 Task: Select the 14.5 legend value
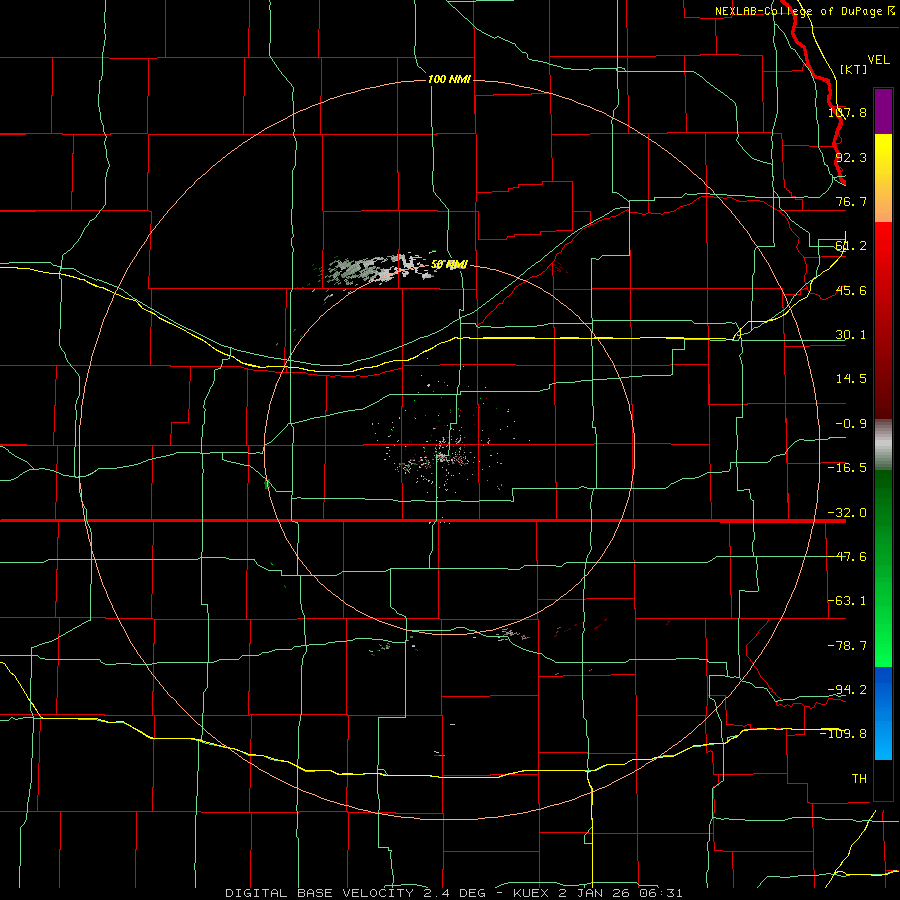851,379
